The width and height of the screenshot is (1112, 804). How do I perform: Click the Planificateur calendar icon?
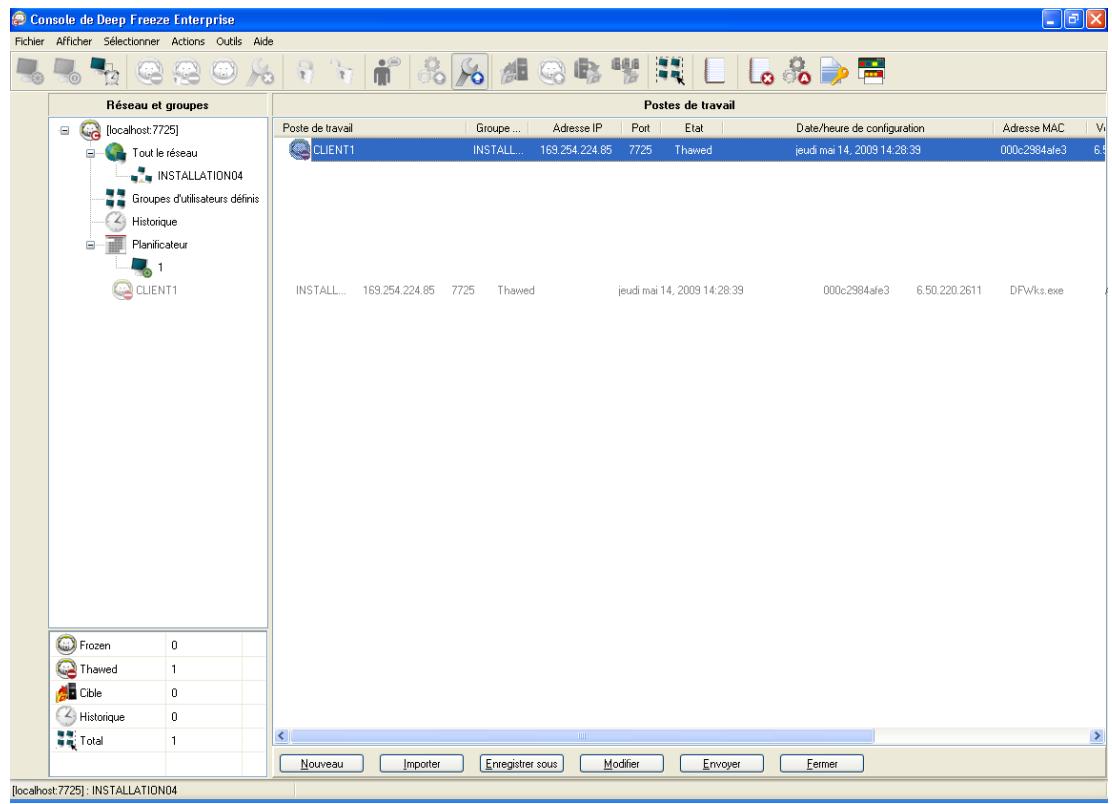point(116,245)
